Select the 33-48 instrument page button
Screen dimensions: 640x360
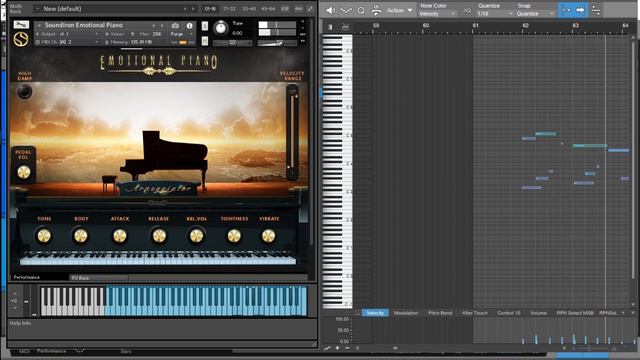(249, 9)
